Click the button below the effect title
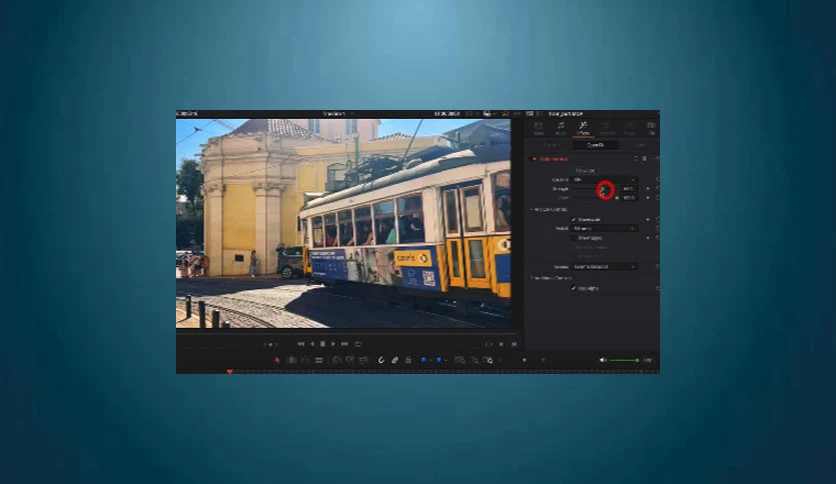Image resolution: width=836 pixels, height=484 pixels. (585, 171)
